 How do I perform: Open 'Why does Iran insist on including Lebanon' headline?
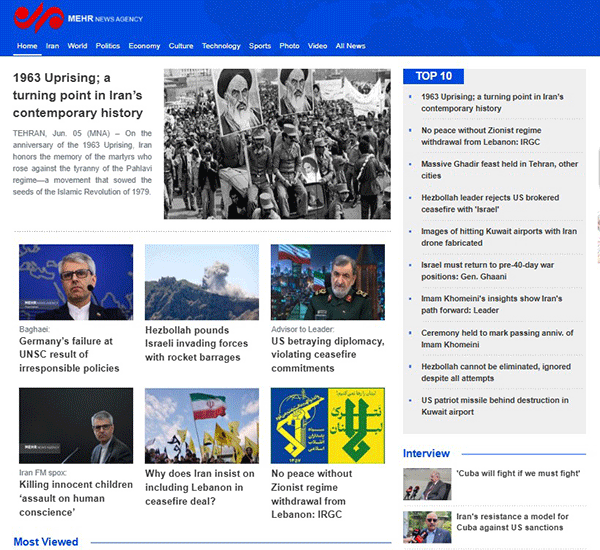[200, 487]
